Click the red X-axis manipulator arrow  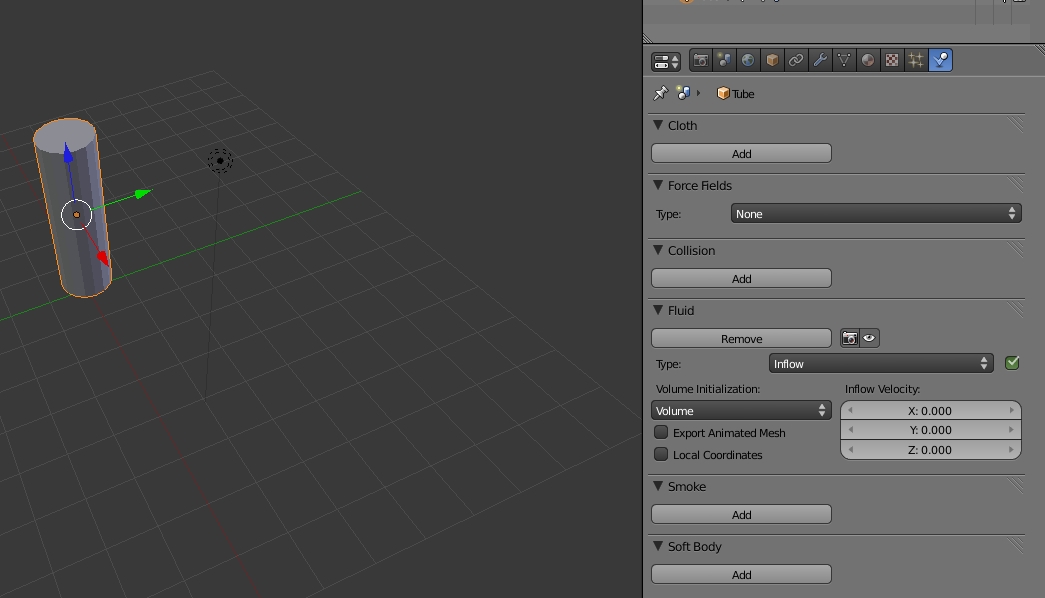point(103,259)
